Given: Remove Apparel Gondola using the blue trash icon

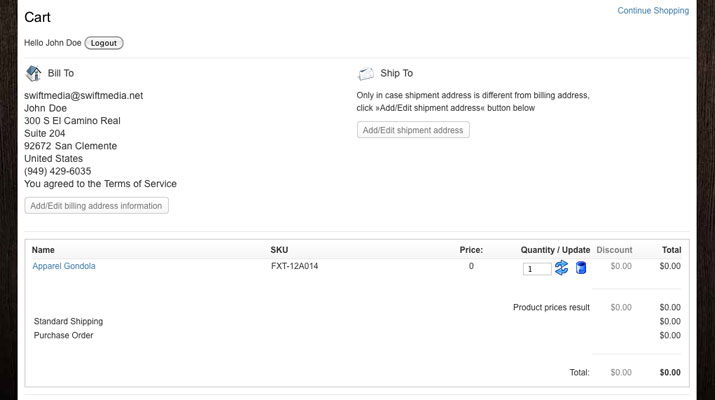Looking at the screenshot, I should pyautogui.click(x=580, y=268).
